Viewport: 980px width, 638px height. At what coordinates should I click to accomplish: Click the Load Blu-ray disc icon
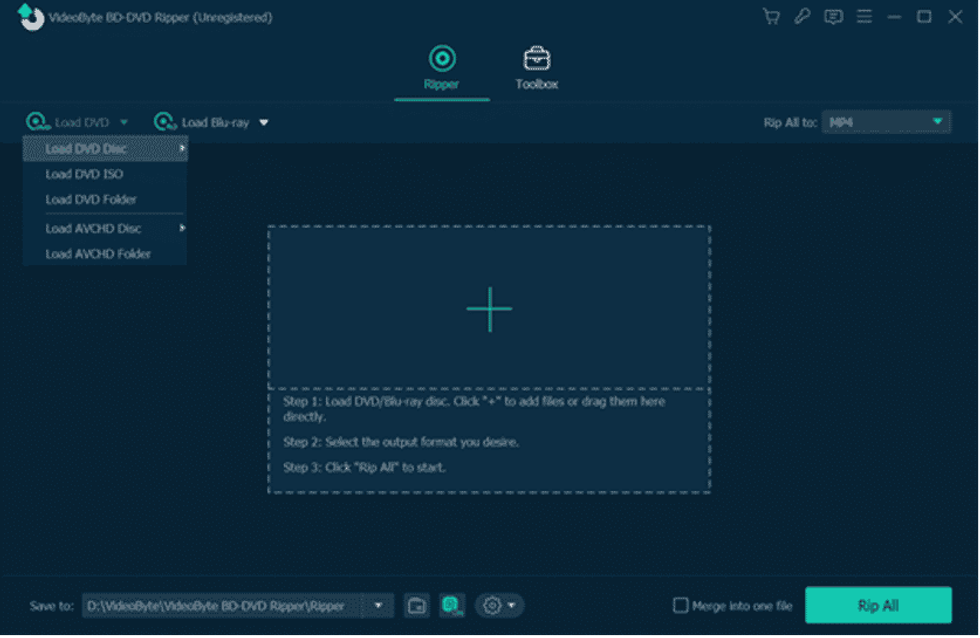164,121
